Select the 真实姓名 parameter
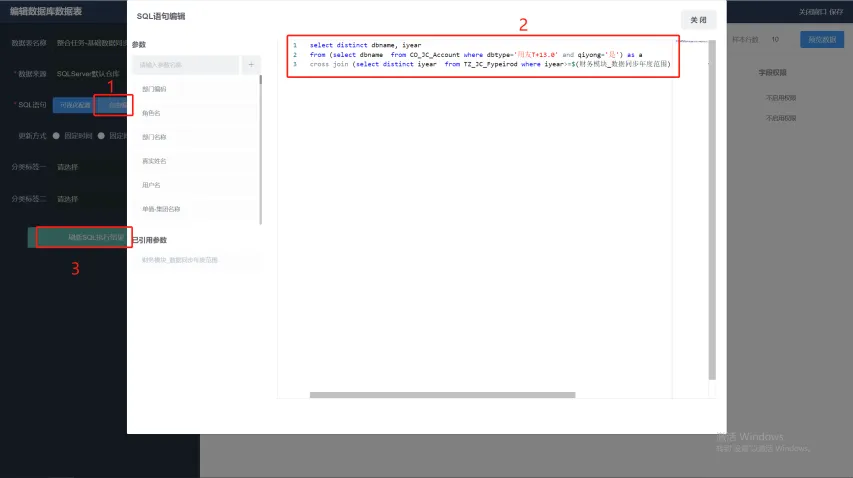This screenshot has width=853, height=478. pos(195,161)
